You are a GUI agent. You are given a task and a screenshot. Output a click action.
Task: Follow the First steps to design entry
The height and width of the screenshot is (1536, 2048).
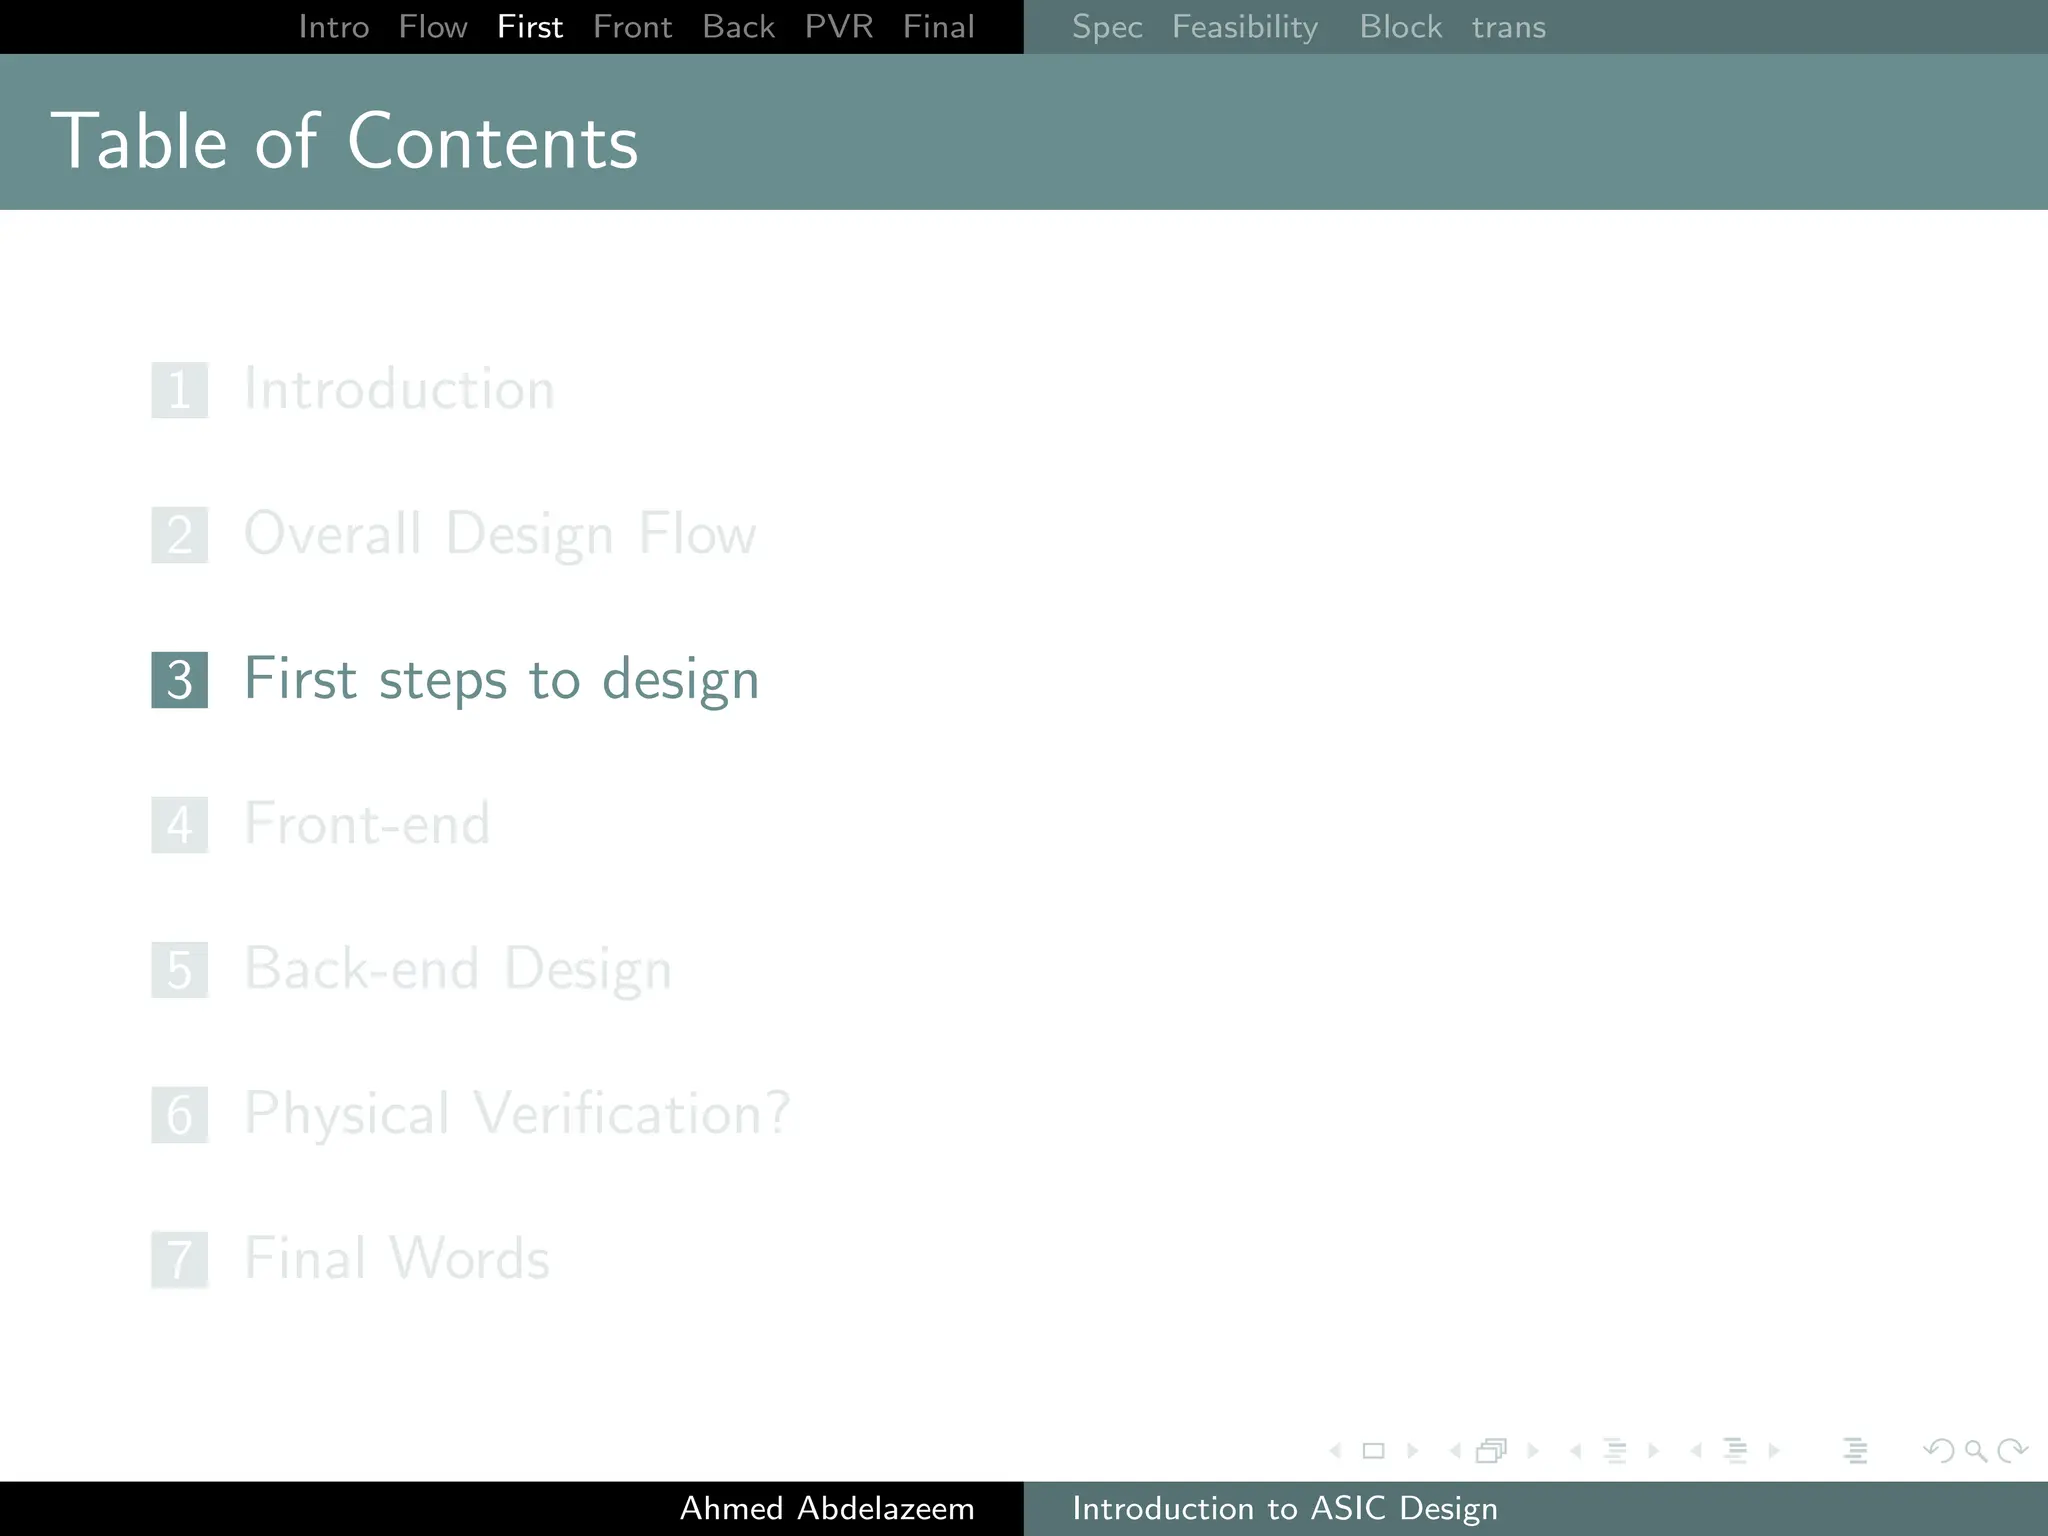click(x=502, y=680)
